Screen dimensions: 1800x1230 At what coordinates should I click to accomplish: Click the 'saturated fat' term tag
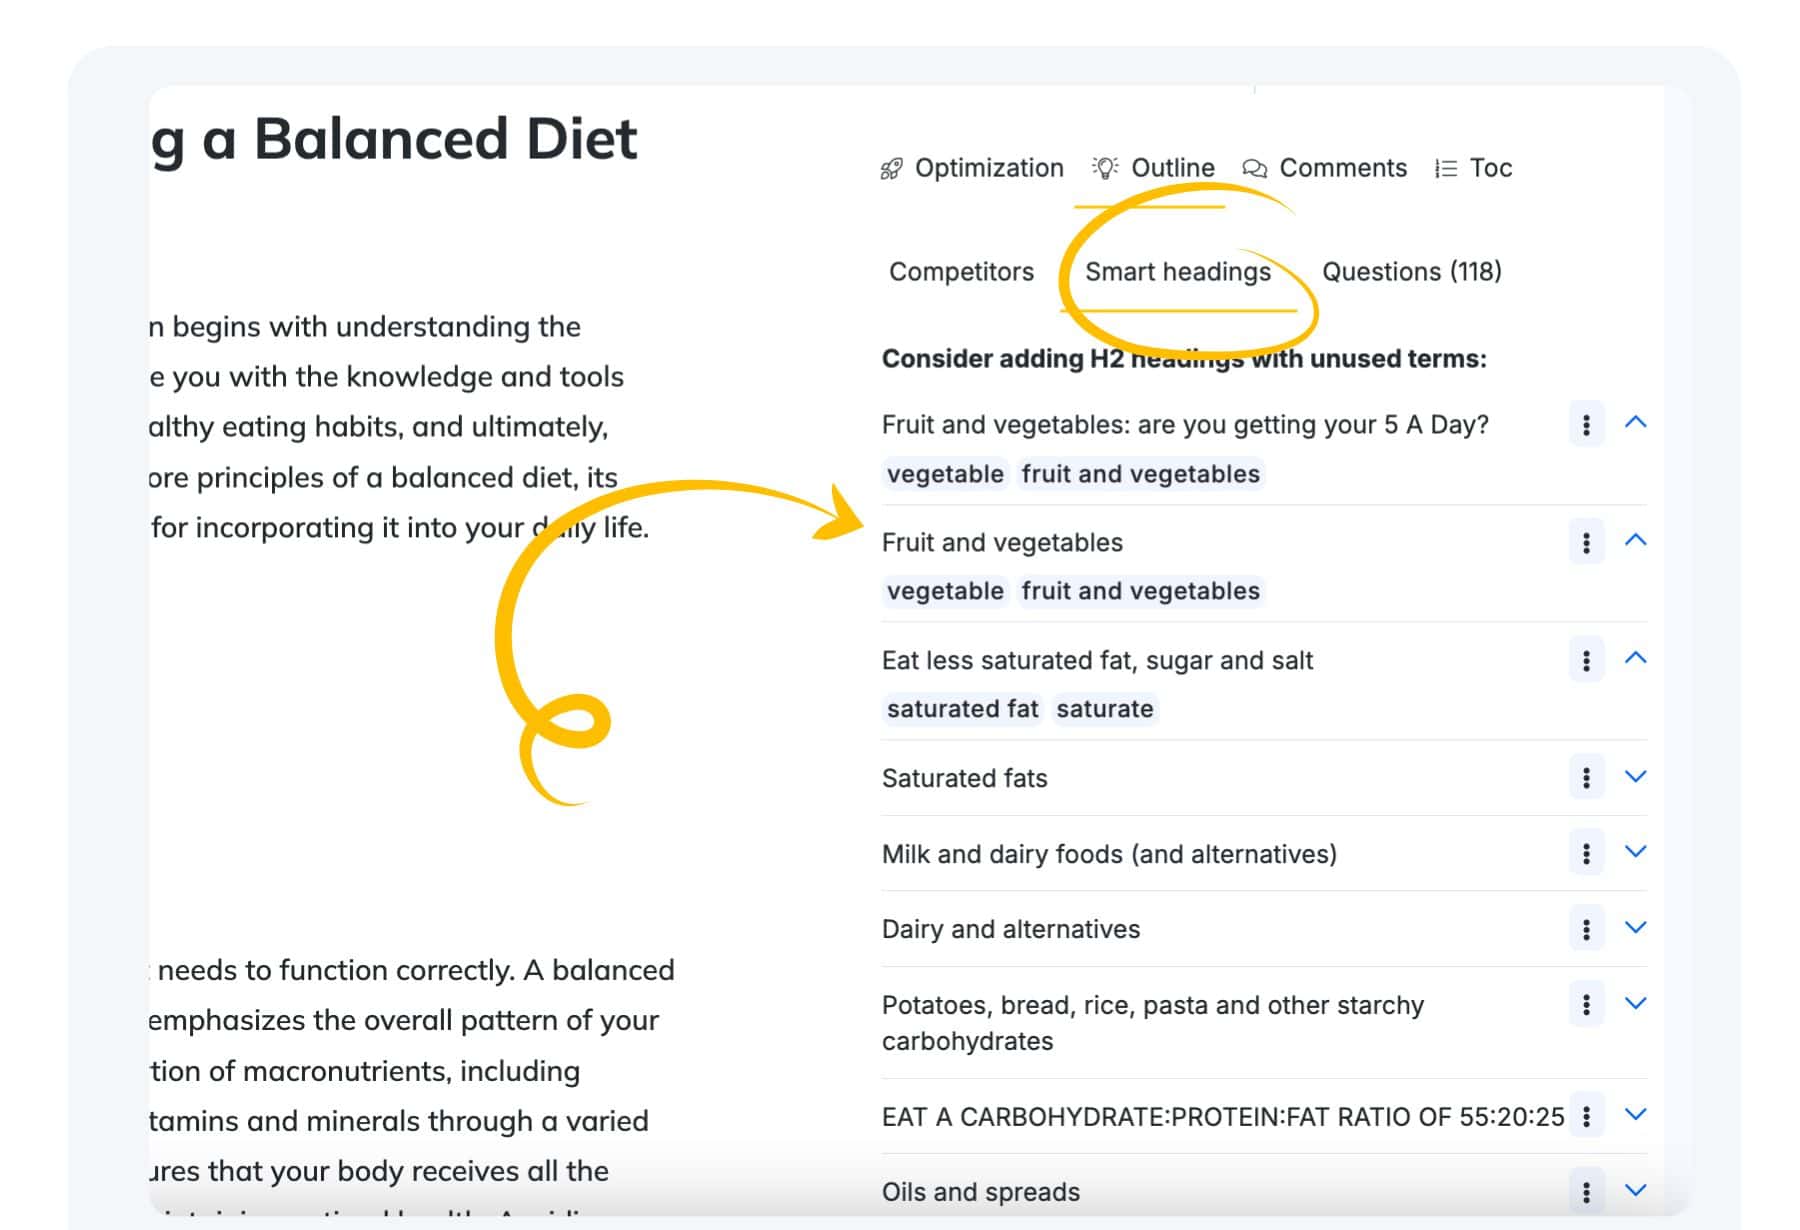click(963, 709)
